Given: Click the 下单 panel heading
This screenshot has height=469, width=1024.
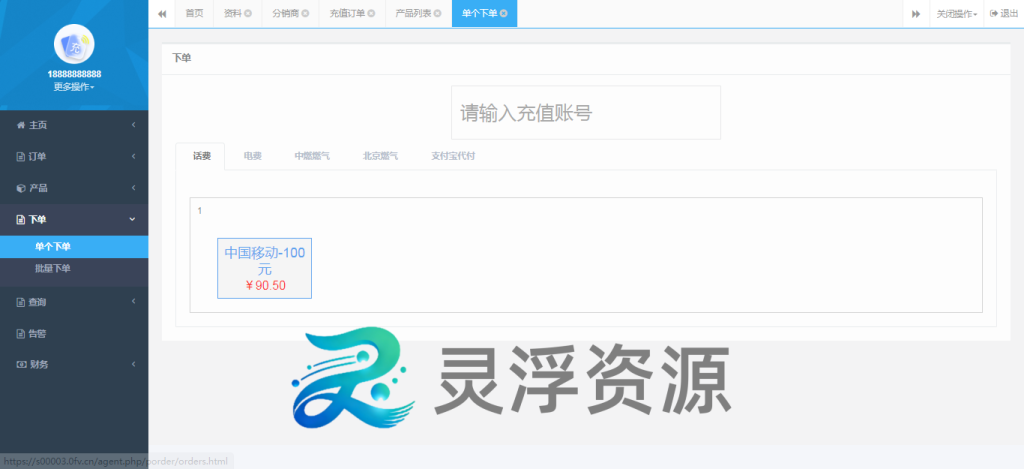Looking at the screenshot, I should (182, 58).
